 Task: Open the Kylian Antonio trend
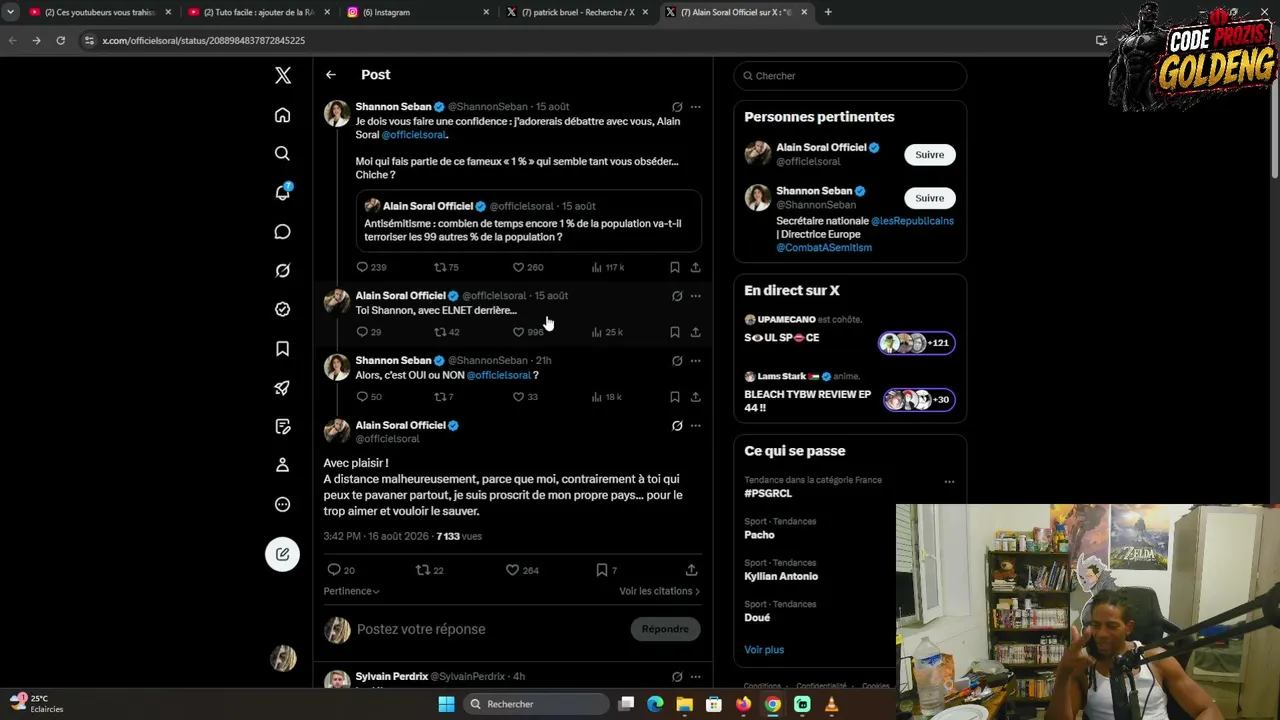[781, 576]
